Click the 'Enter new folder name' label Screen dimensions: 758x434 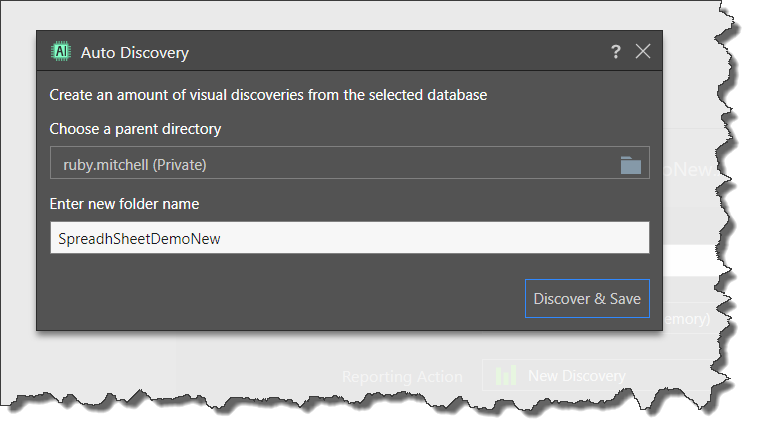click(x=124, y=204)
